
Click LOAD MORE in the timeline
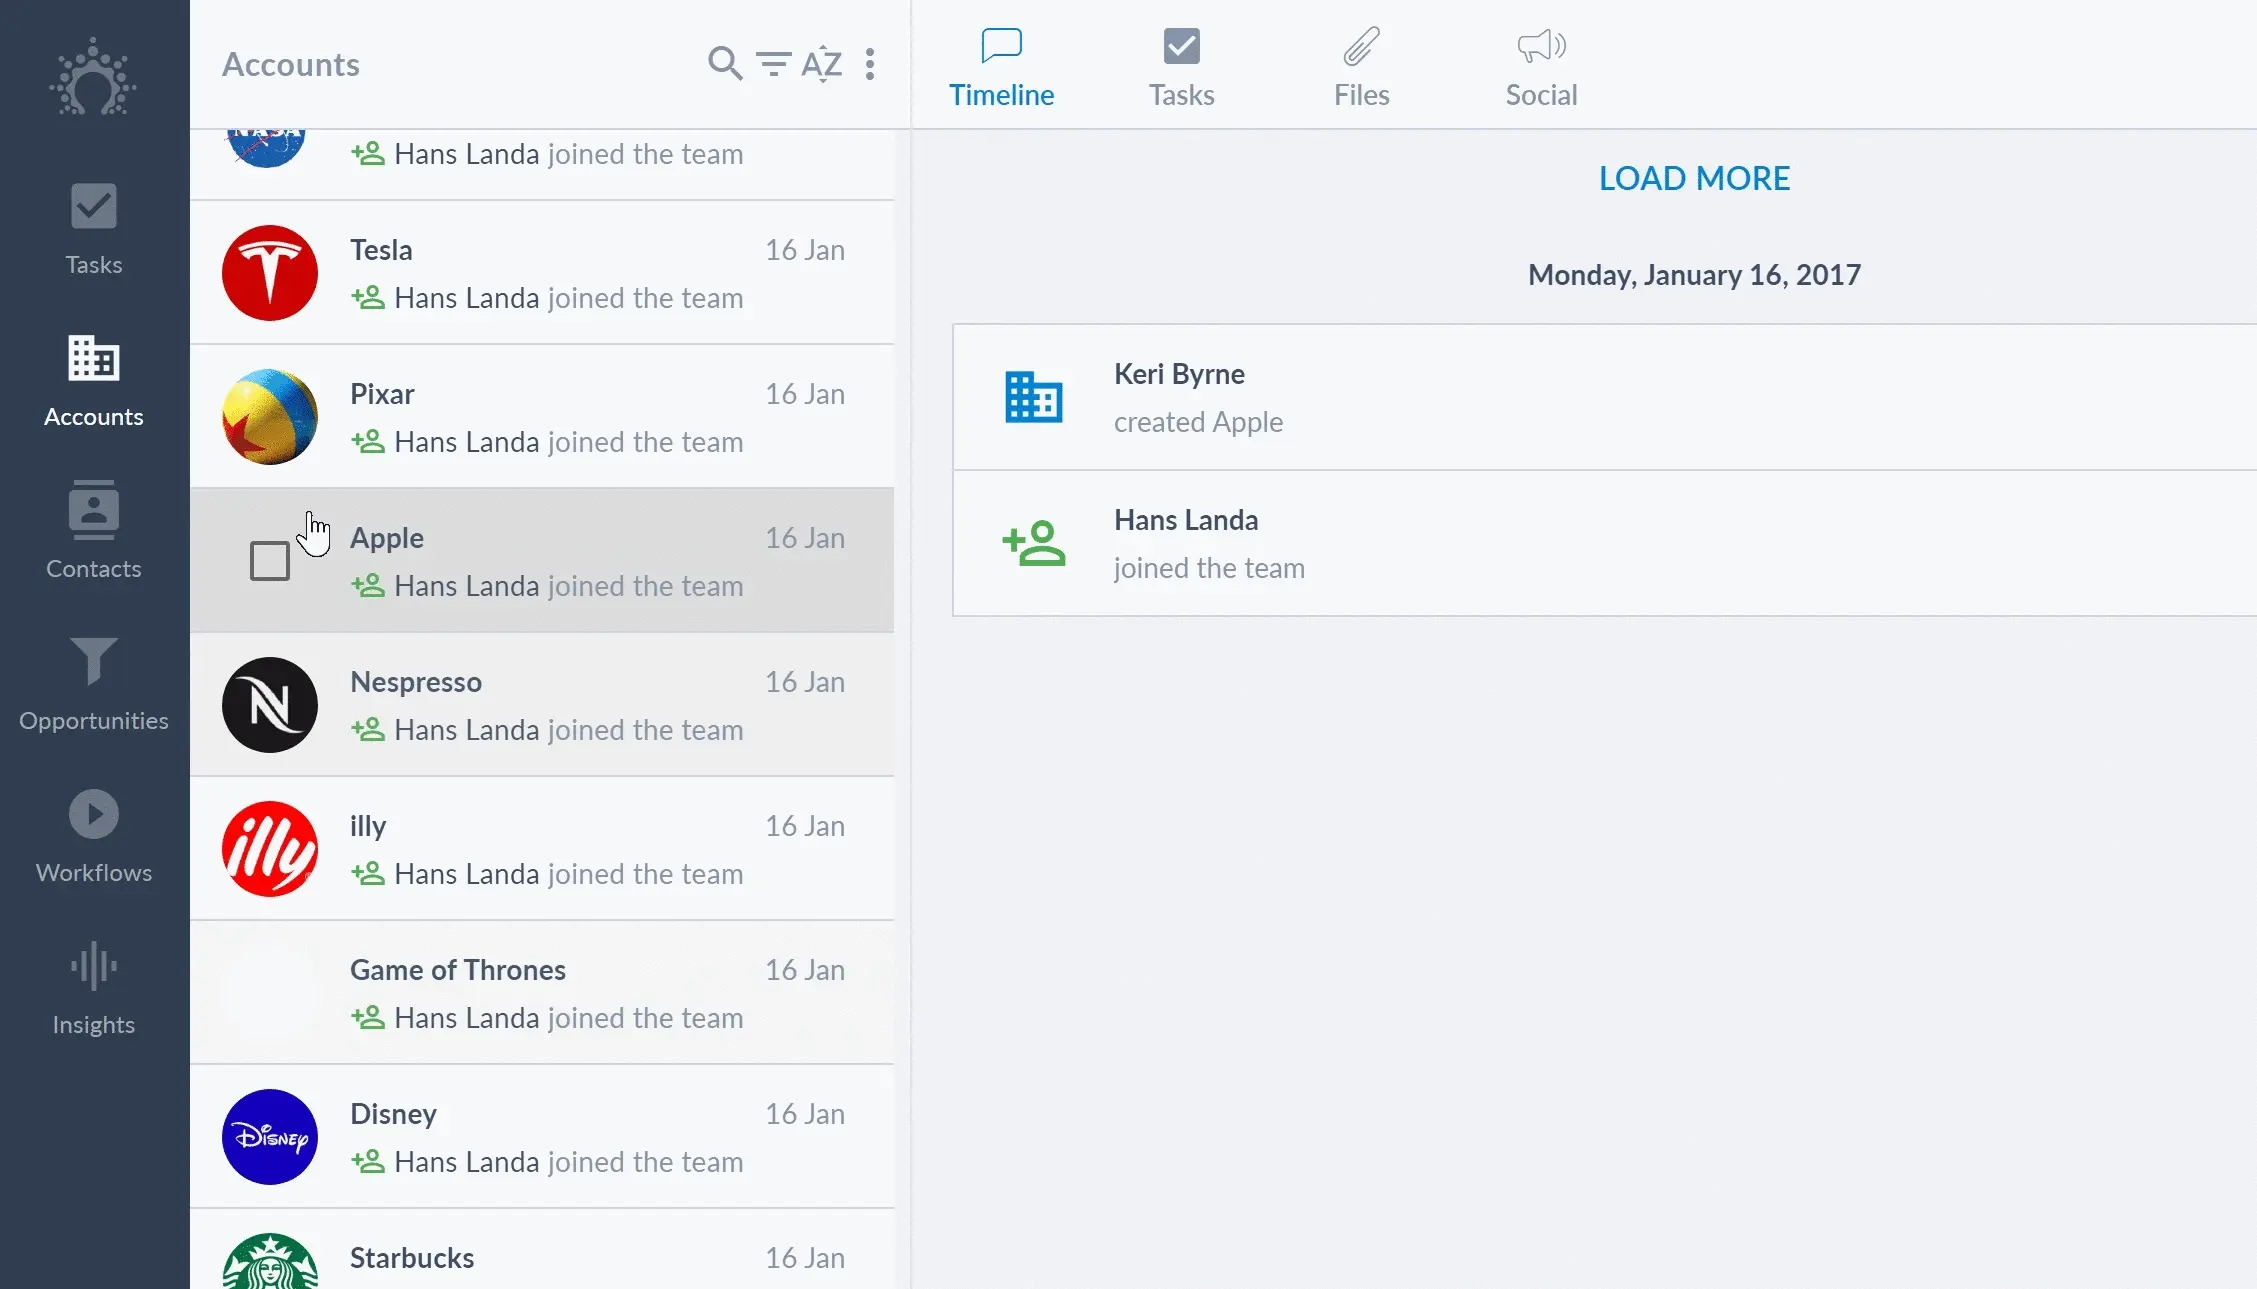pyautogui.click(x=1694, y=178)
